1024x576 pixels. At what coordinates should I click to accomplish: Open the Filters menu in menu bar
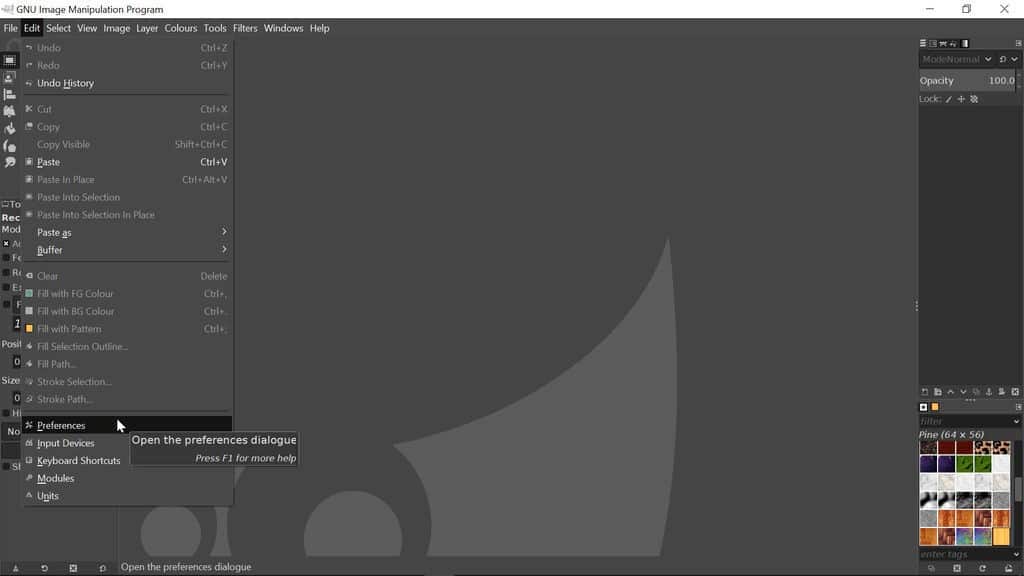245,28
